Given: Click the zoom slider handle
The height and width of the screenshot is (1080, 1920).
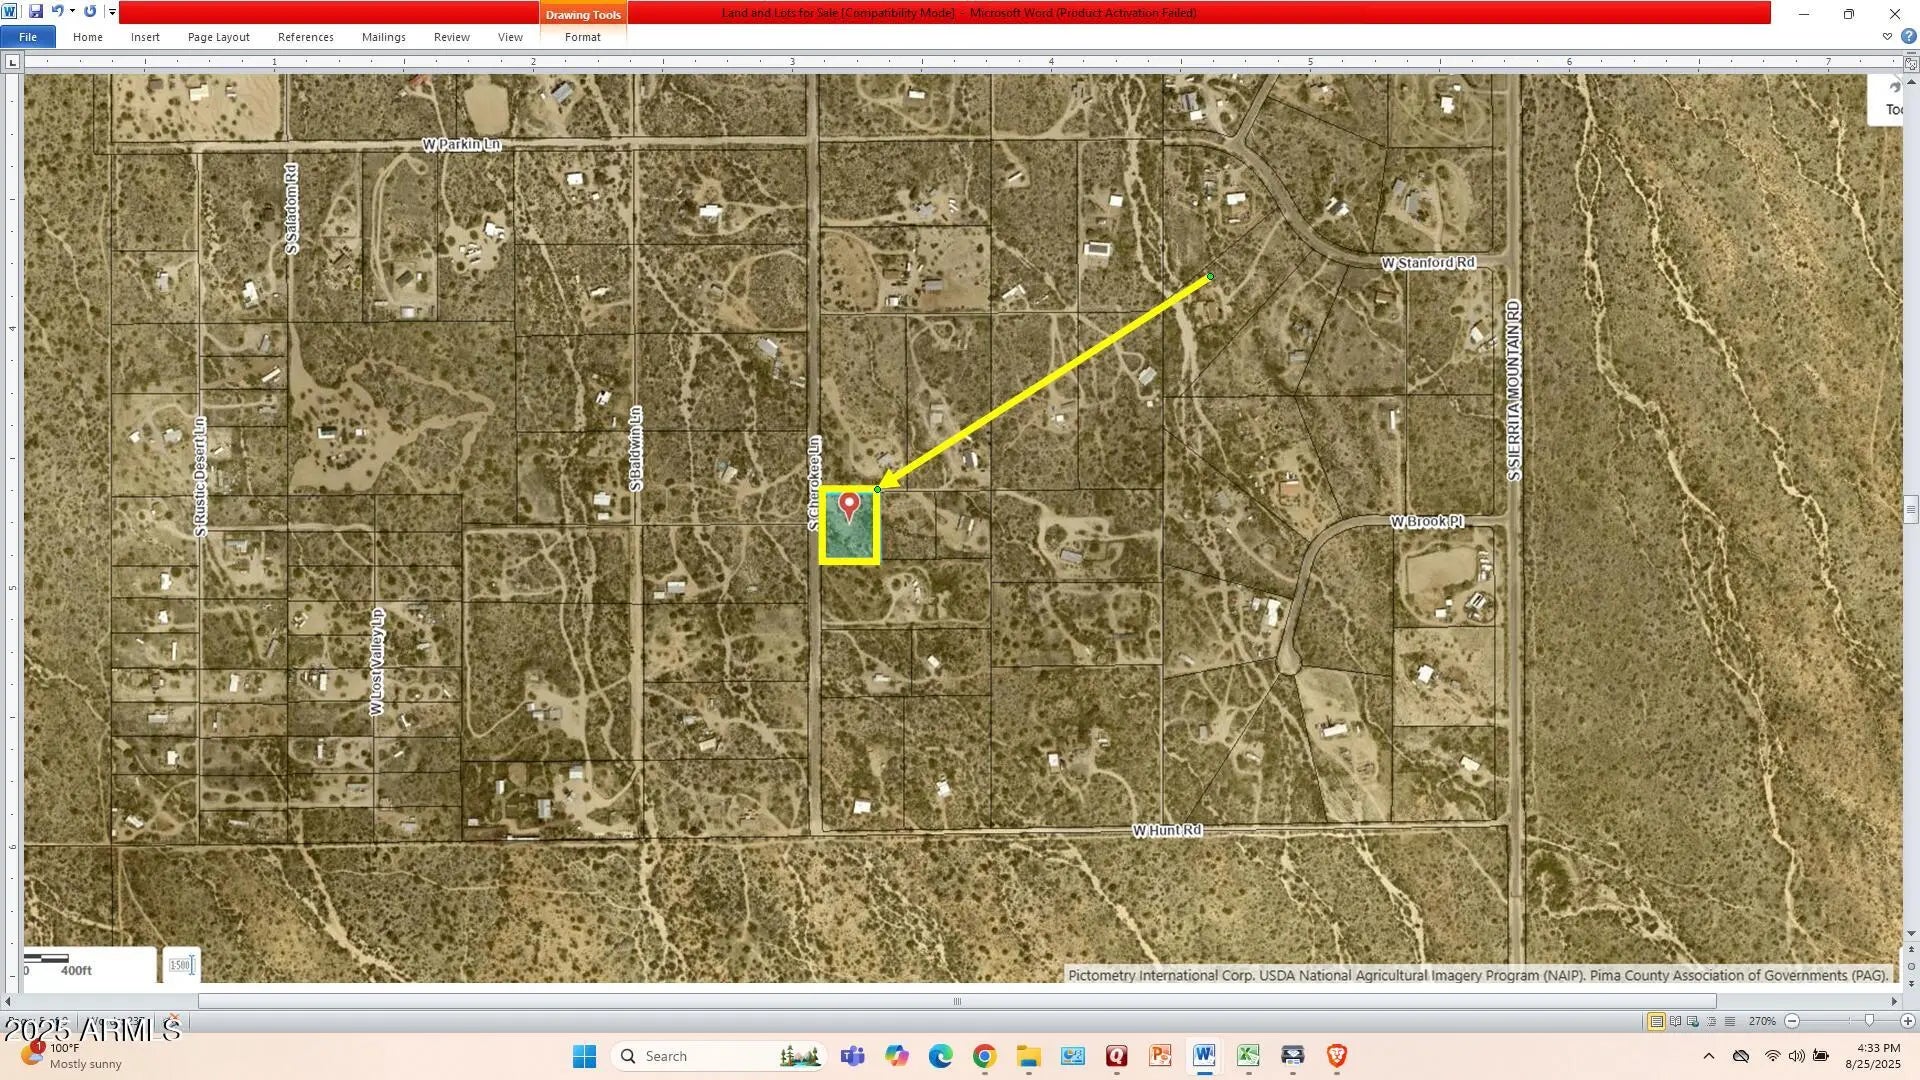Looking at the screenshot, I should point(1869,1021).
